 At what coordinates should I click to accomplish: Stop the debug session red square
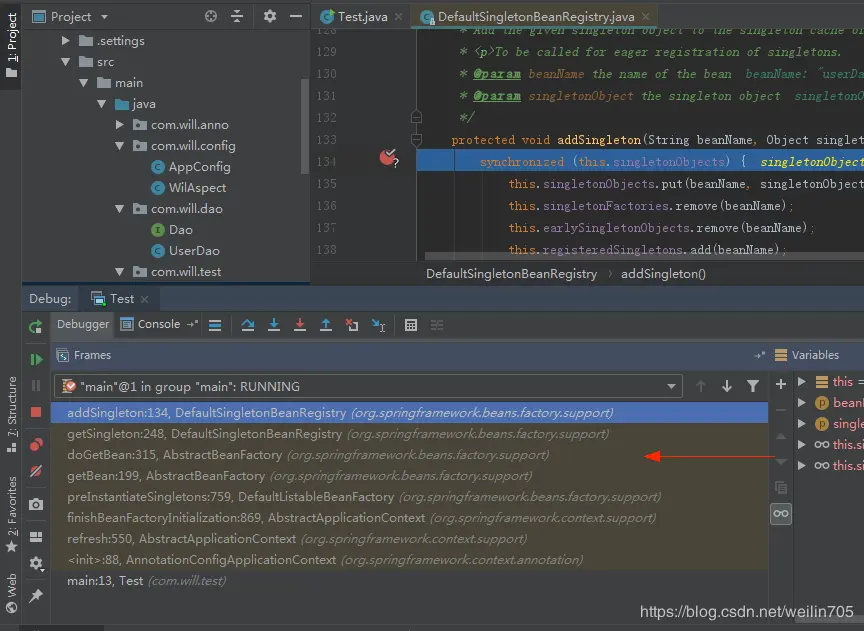coord(36,412)
